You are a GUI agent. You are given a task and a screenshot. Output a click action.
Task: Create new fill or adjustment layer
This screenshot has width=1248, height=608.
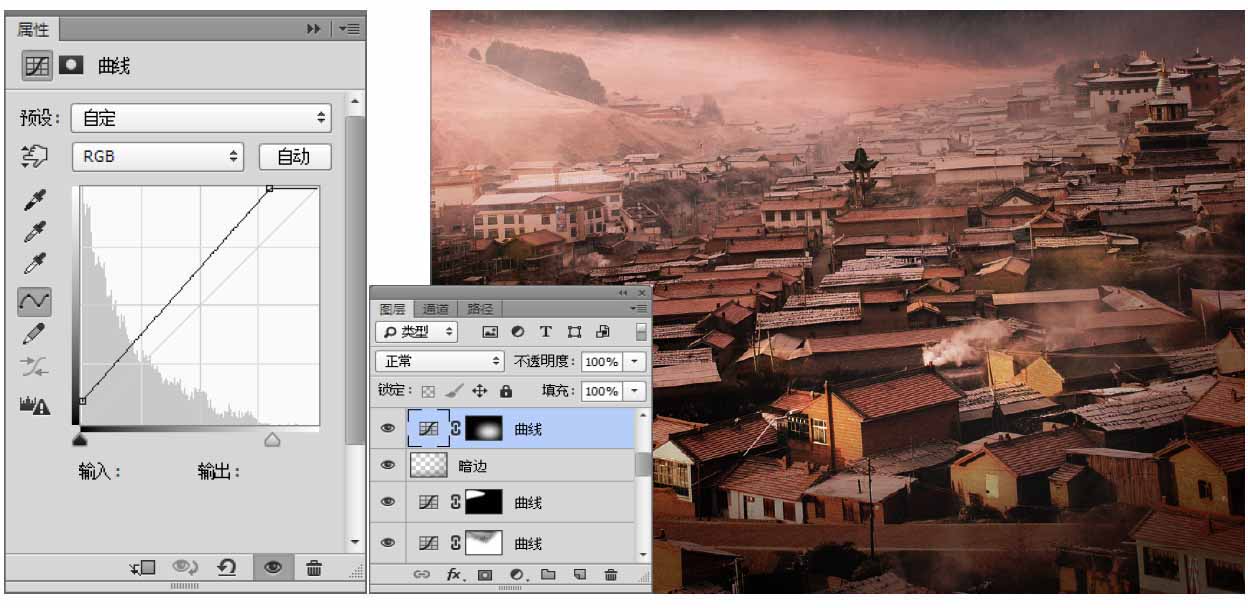click(517, 575)
